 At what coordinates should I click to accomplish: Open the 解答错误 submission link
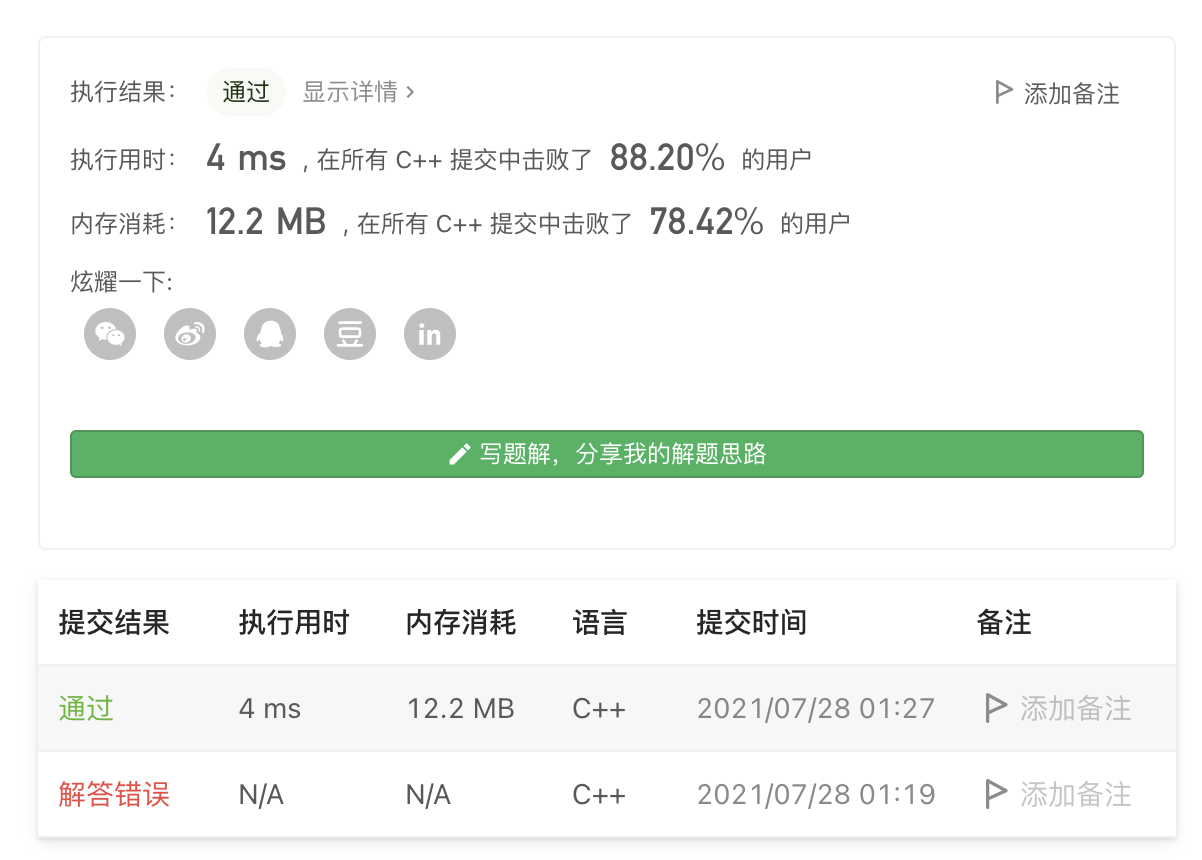pos(114,795)
